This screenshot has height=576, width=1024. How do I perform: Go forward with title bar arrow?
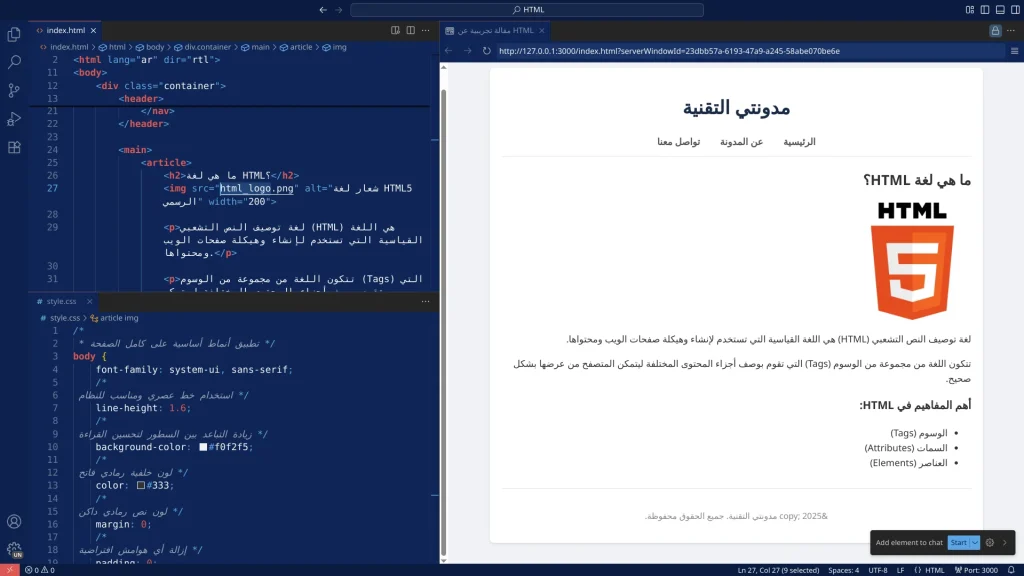[338, 10]
